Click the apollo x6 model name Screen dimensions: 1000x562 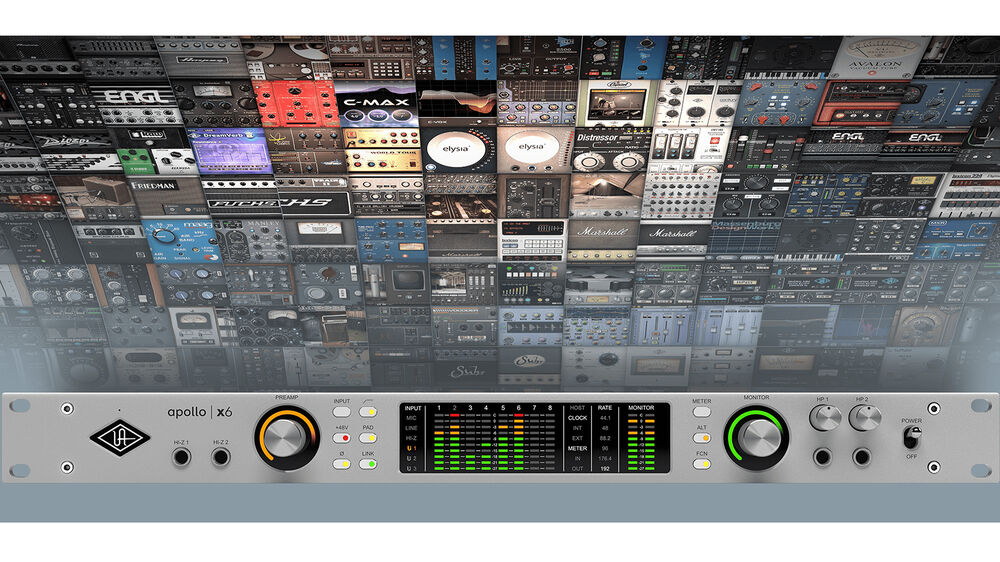tap(200, 412)
